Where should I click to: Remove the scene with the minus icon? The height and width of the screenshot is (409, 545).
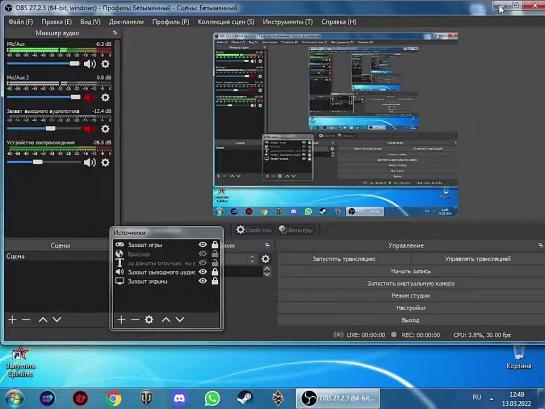(x=26, y=319)
